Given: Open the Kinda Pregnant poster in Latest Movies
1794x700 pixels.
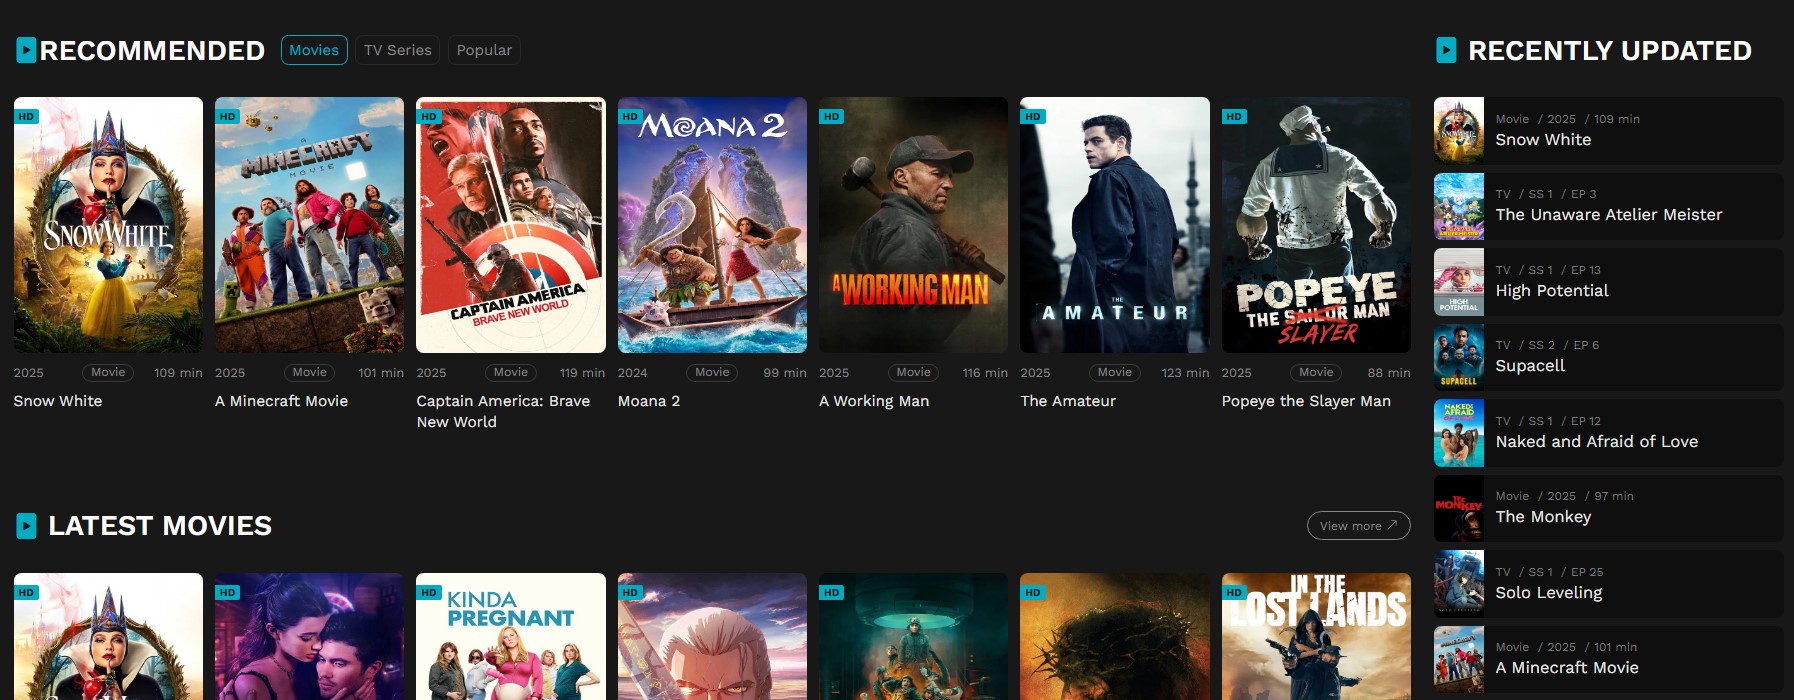Looking at the screenshot, I should (x=511, y=636).
